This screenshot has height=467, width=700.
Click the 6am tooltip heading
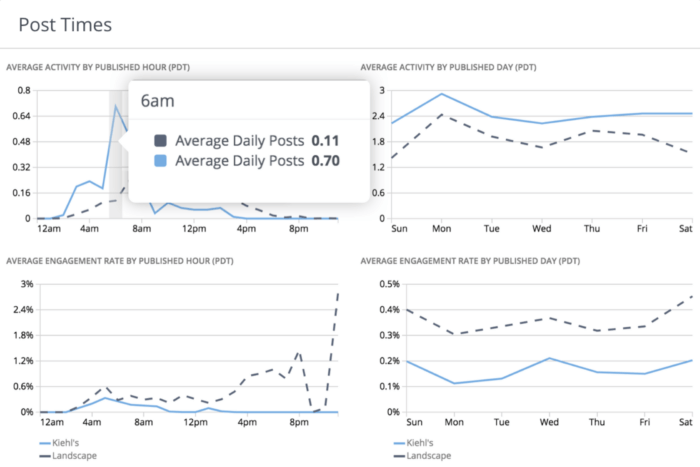(x=158, y=101)
